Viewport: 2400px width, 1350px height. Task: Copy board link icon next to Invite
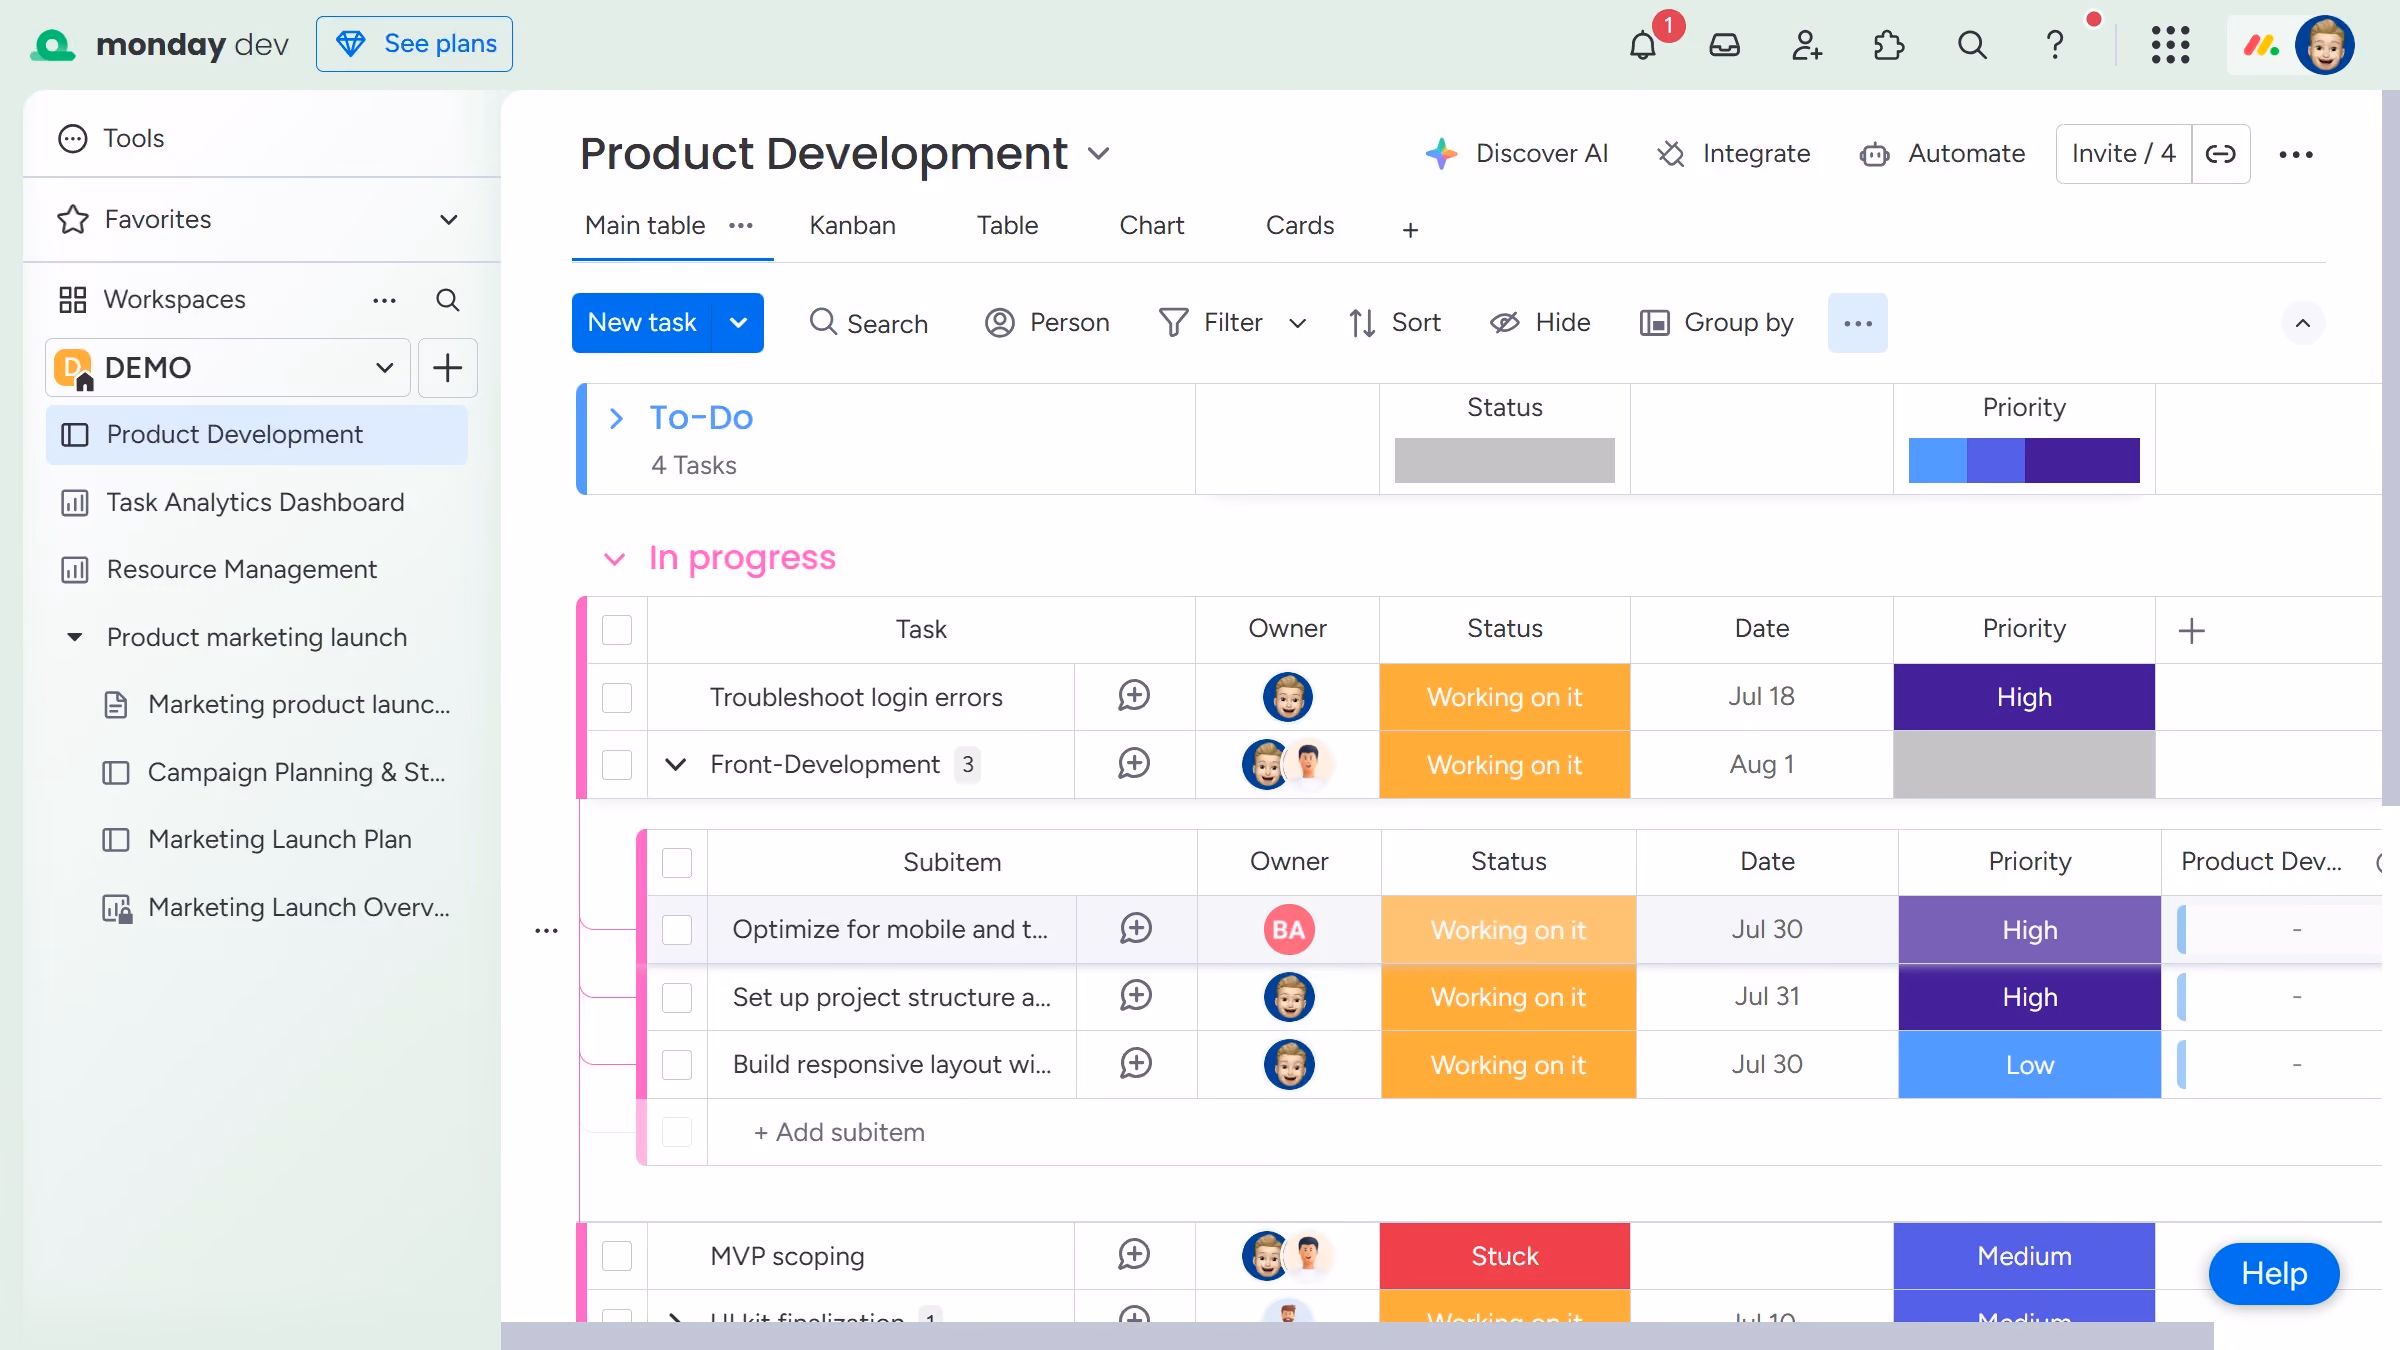coord(2221,154)
